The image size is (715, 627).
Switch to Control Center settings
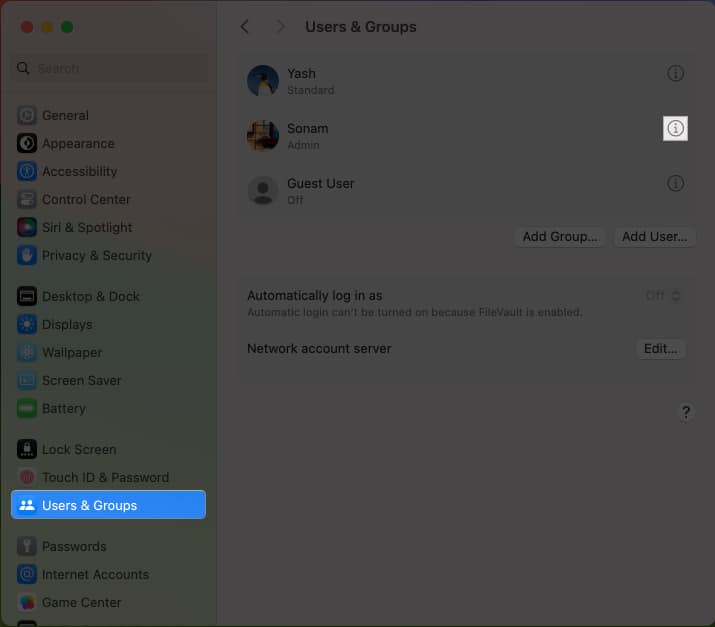108,199
